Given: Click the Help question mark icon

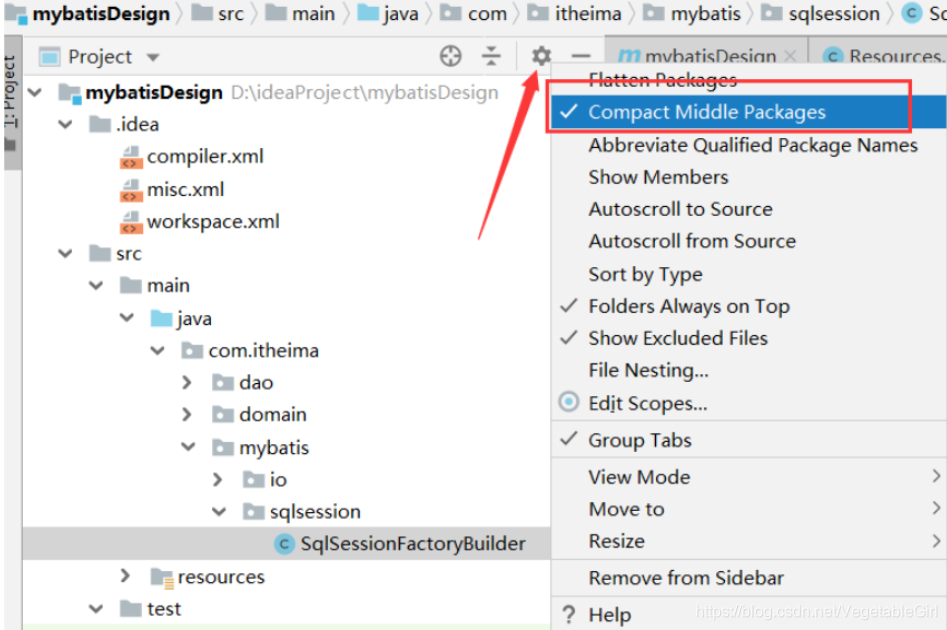Looking at the screenshot, I should click(x=568, y=614).
